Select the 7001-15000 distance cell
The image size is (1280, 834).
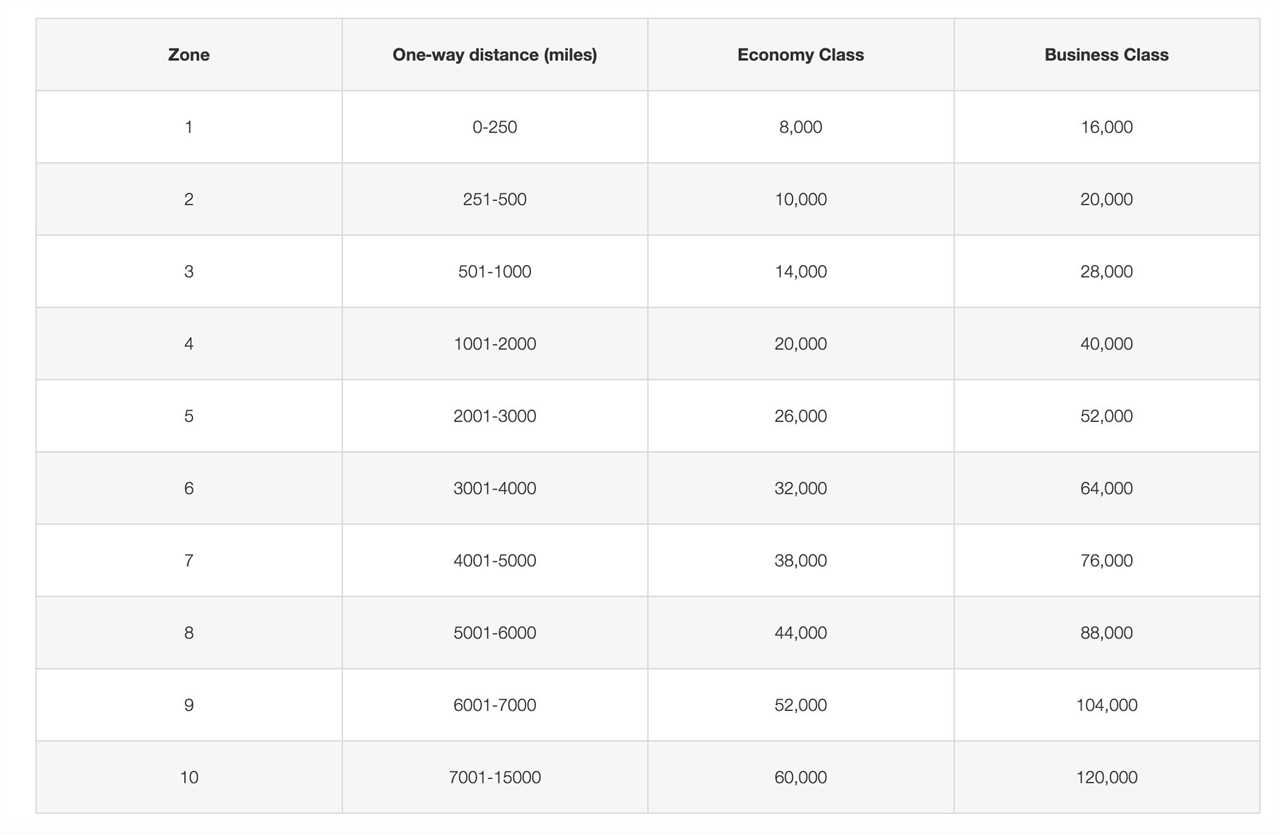[495, 777]
